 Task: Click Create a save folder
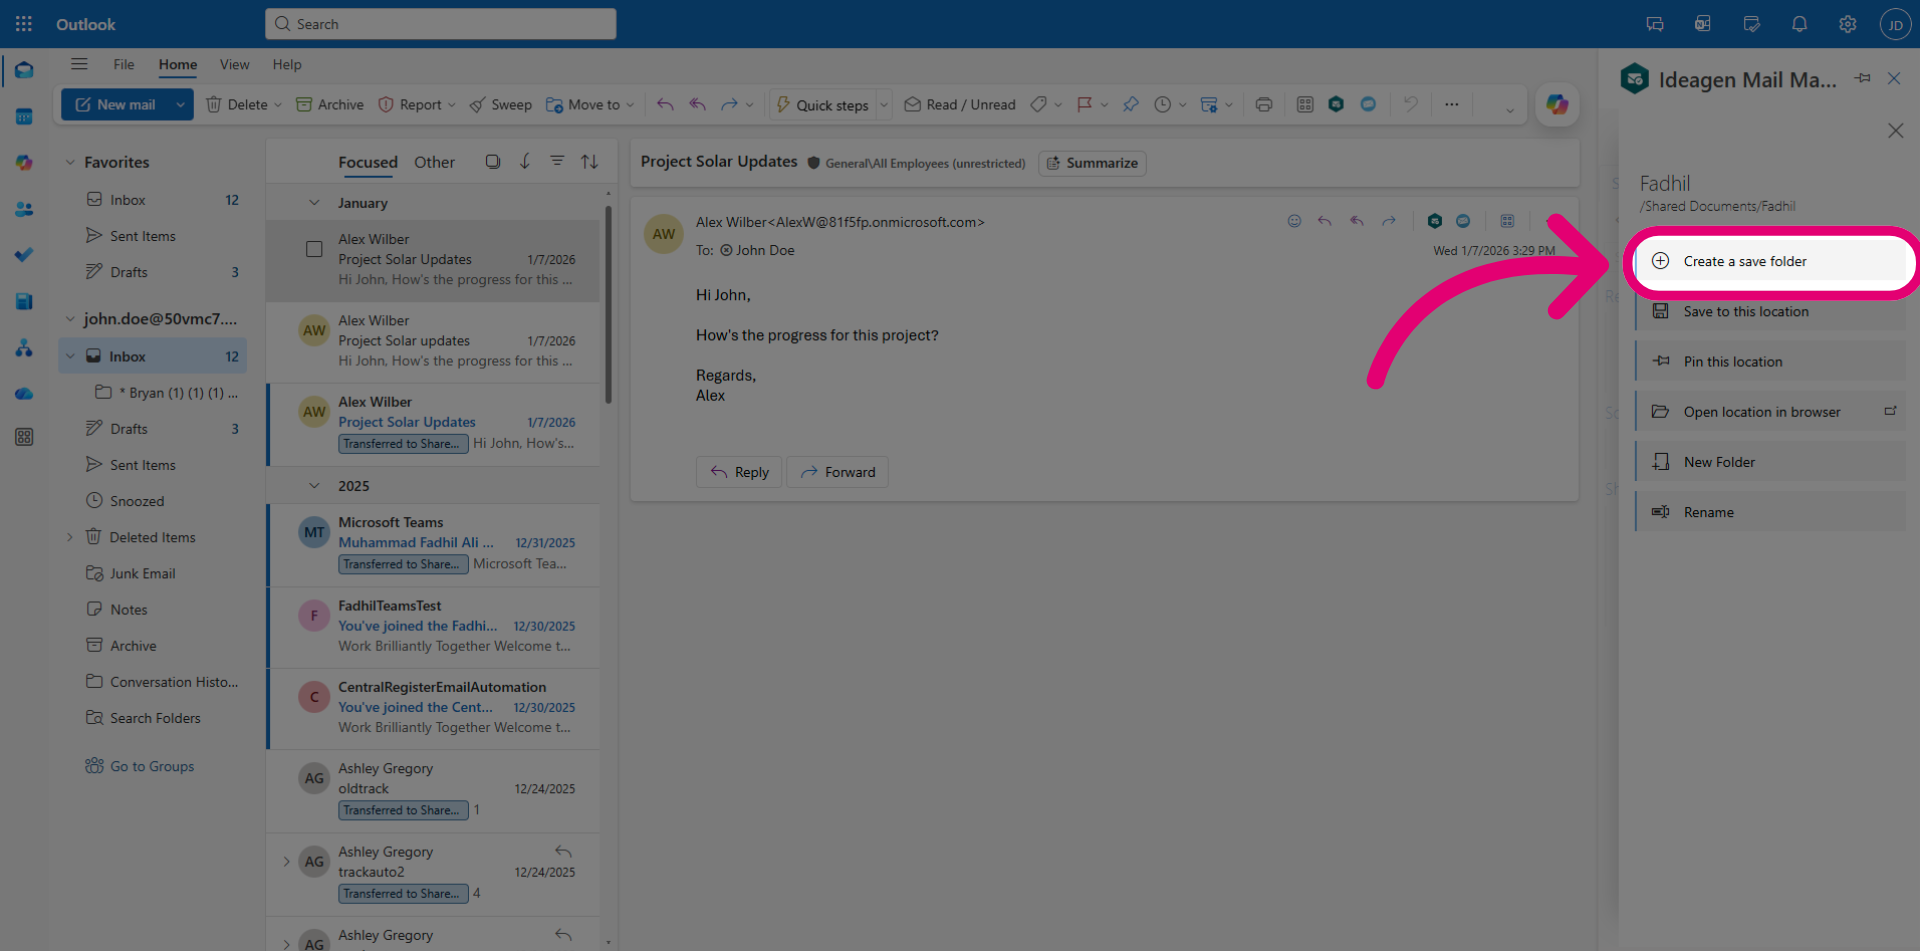[x=1772, y=261]
